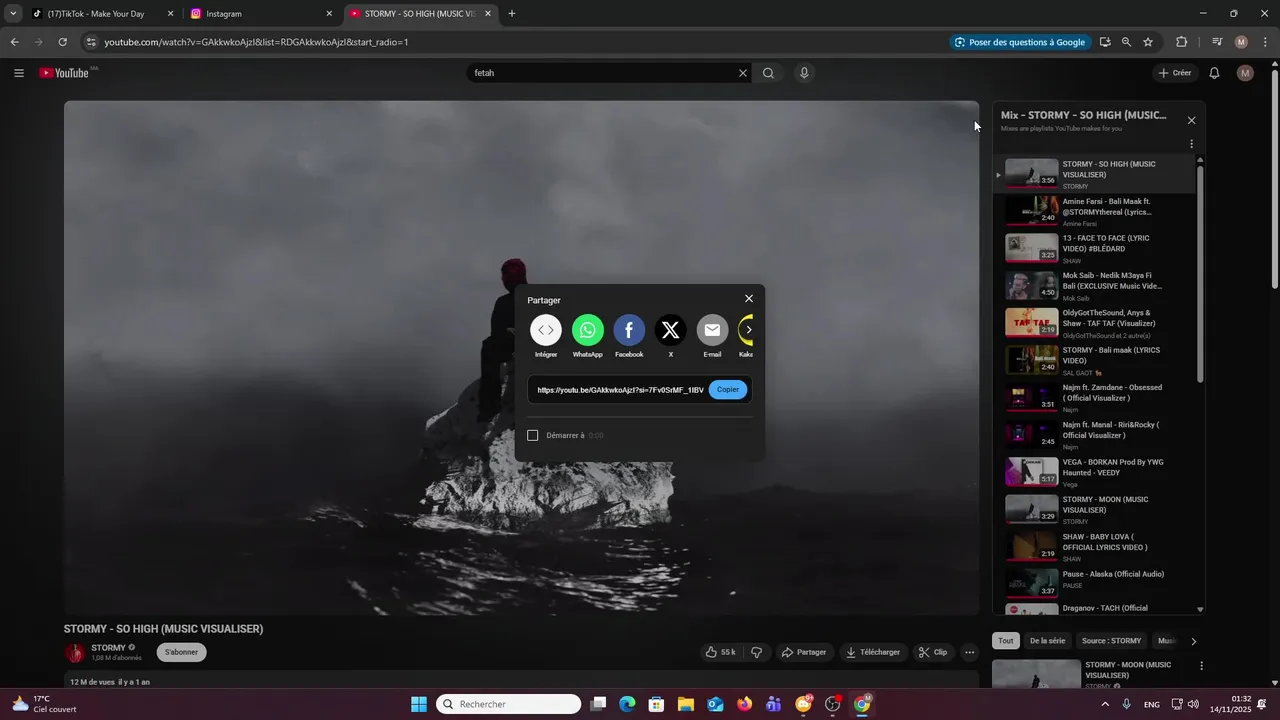Select the youtu.be share link field
The height and width of the screenshot is (720, 1280).
click(620, 390)
